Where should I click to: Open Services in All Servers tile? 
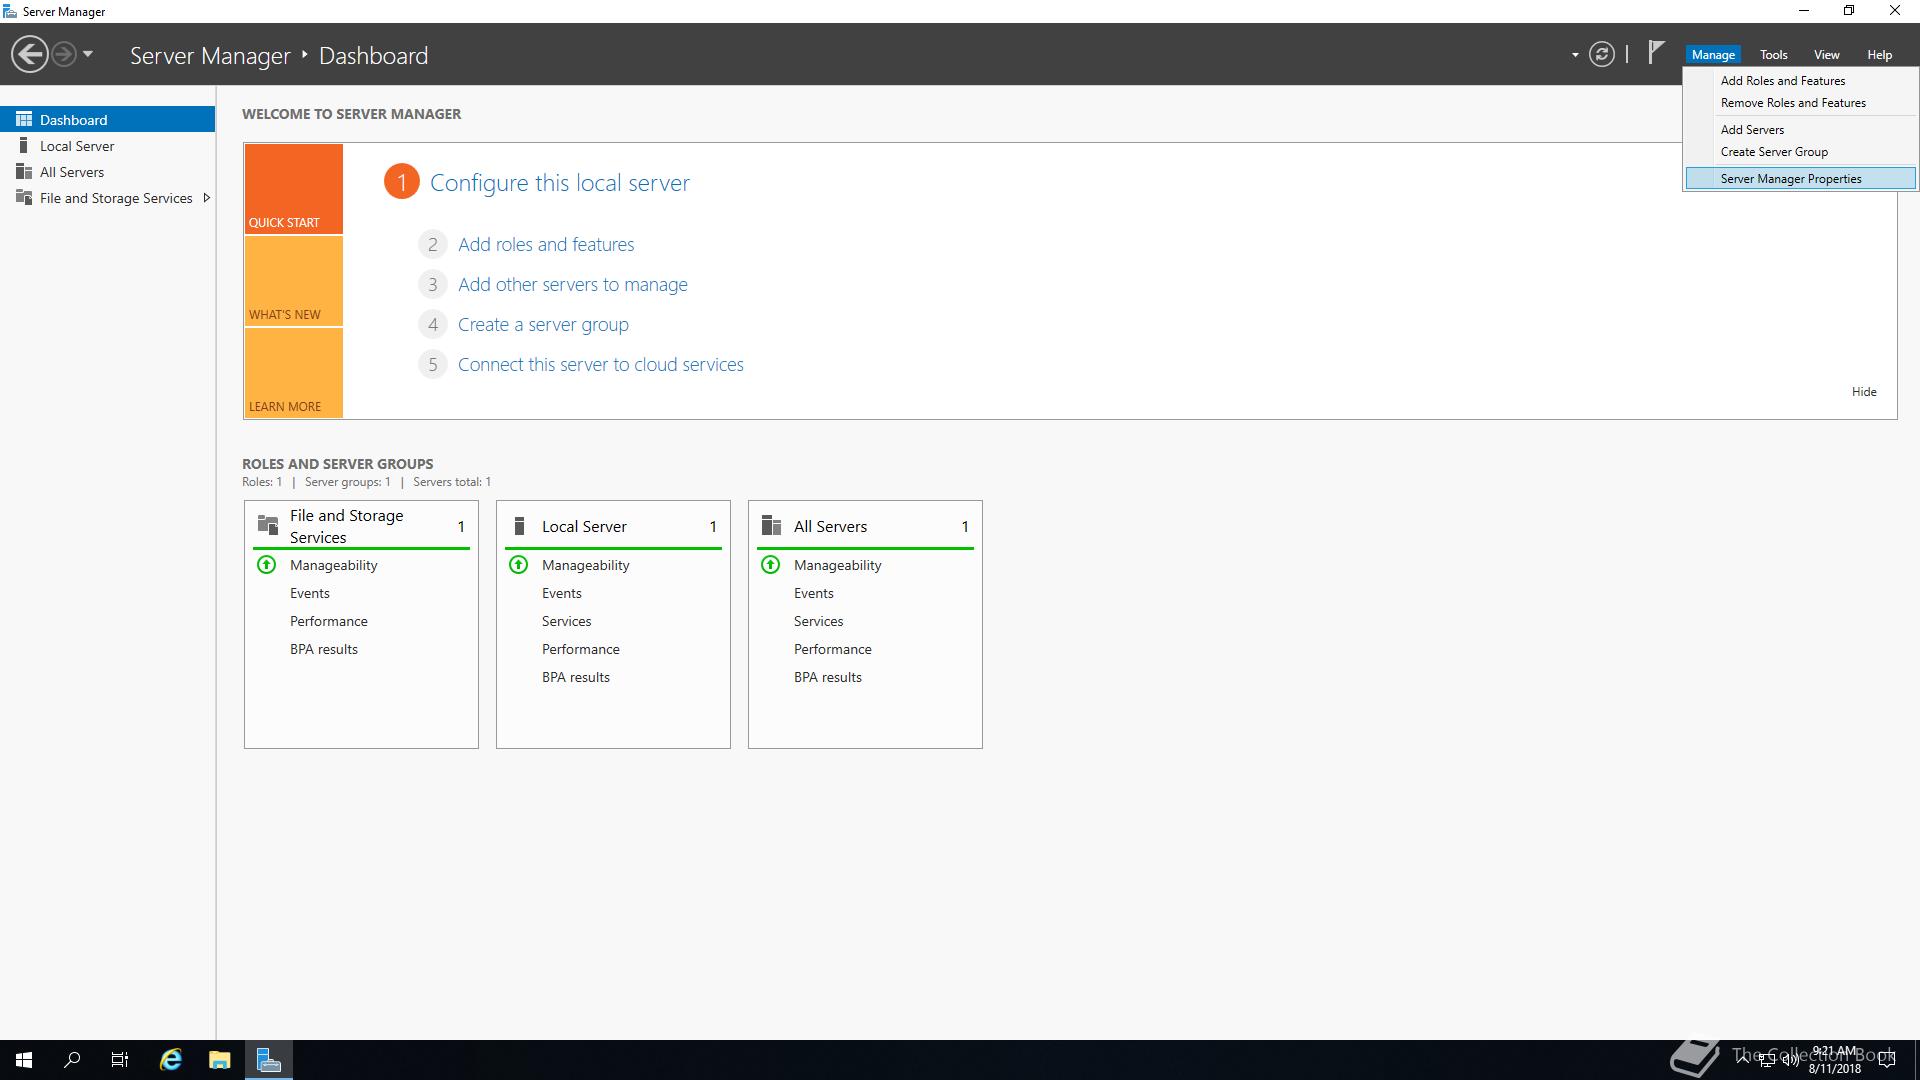[x=819, y=621]
